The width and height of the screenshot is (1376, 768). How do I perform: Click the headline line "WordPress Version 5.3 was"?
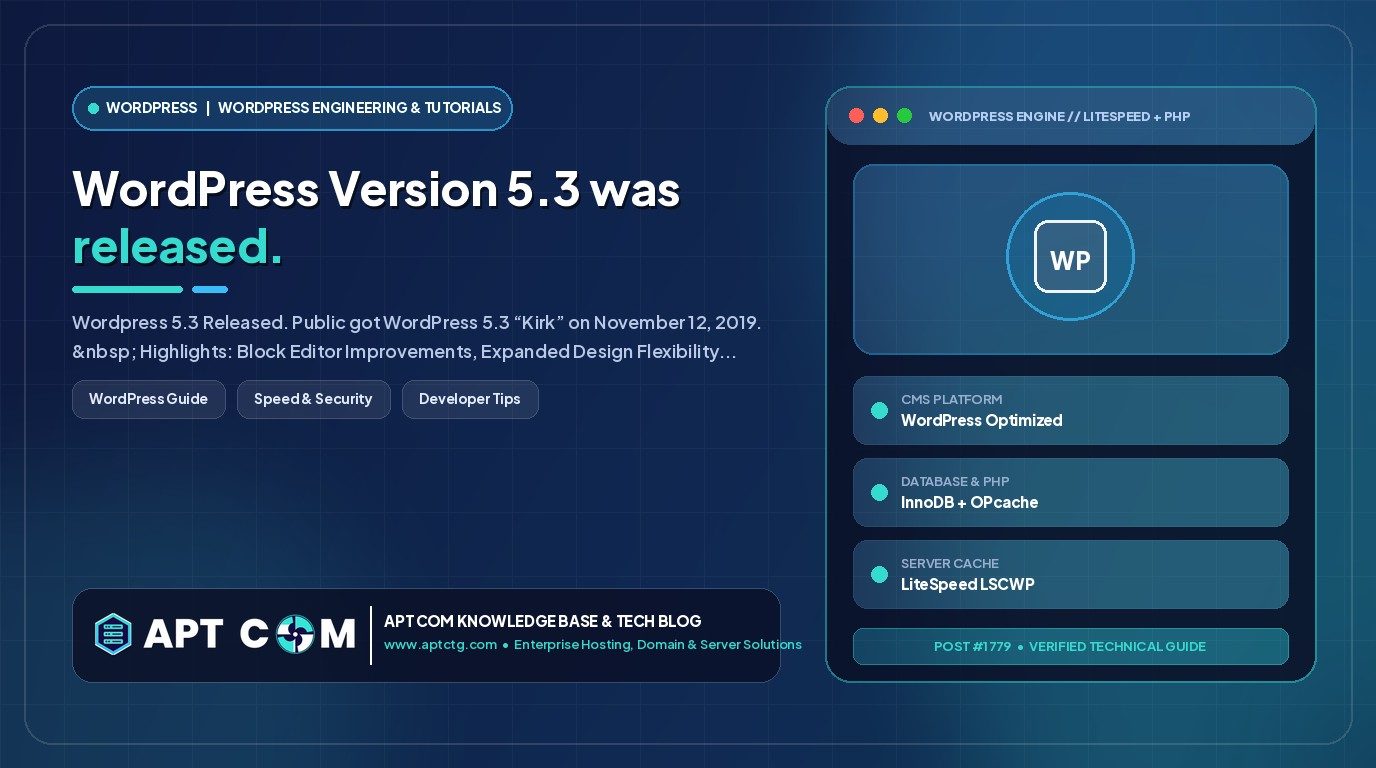[x=376, y=189]
